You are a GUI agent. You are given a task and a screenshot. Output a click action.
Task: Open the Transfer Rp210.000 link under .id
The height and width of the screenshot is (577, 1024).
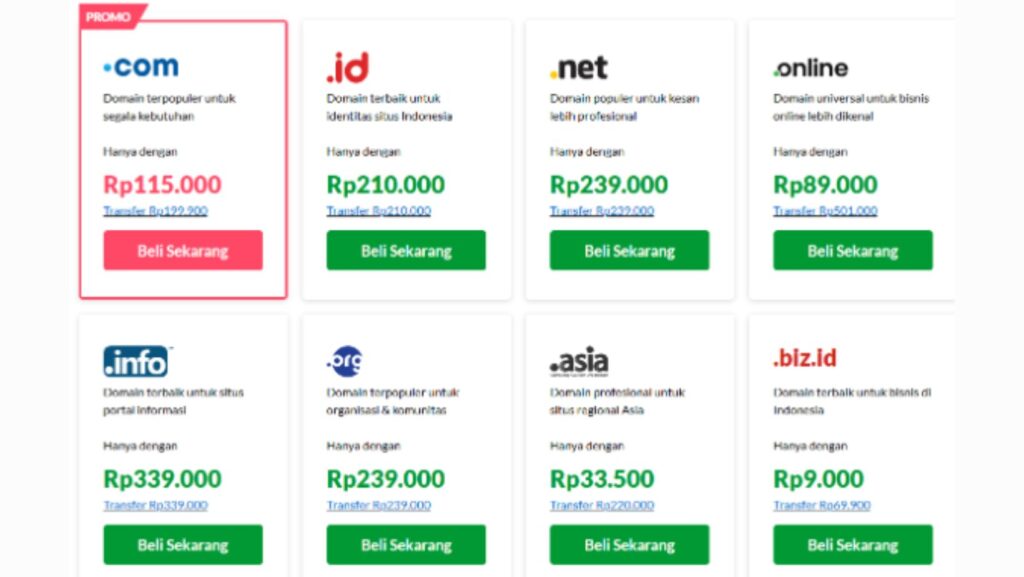click(x=379, y=211)
